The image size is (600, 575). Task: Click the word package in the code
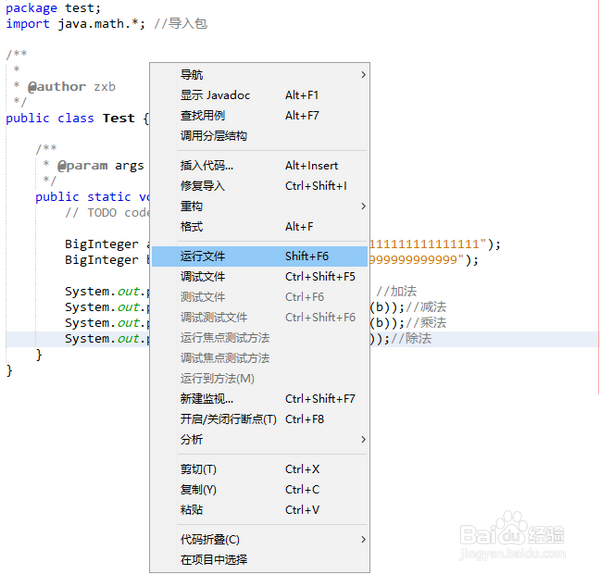point(31,8)
